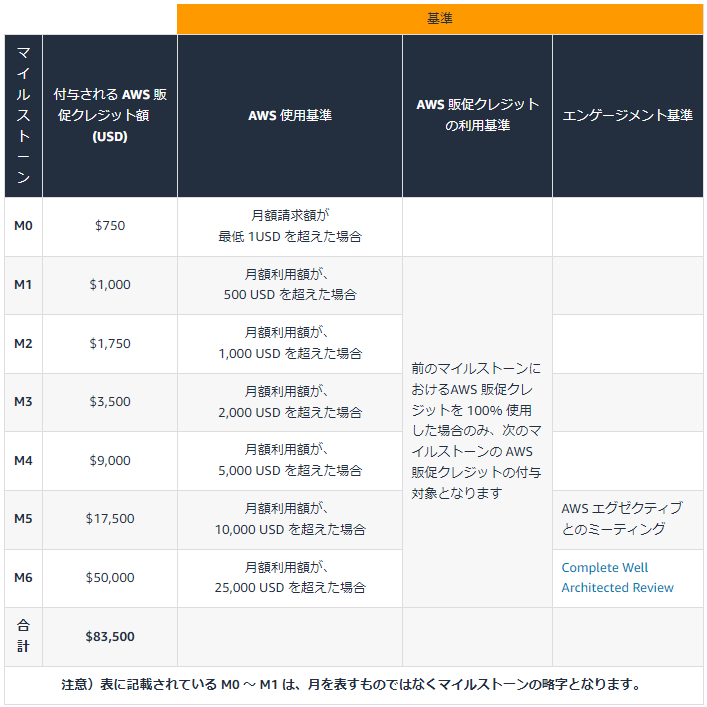Select the M4 milestone cell
Viewport: 707px width, 707px height.
(23, 460)
